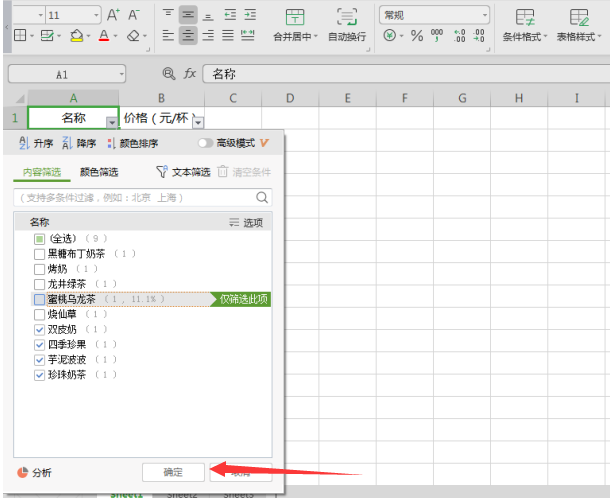
Task: Open the 选项 options menu
Action: pos(246,223)
